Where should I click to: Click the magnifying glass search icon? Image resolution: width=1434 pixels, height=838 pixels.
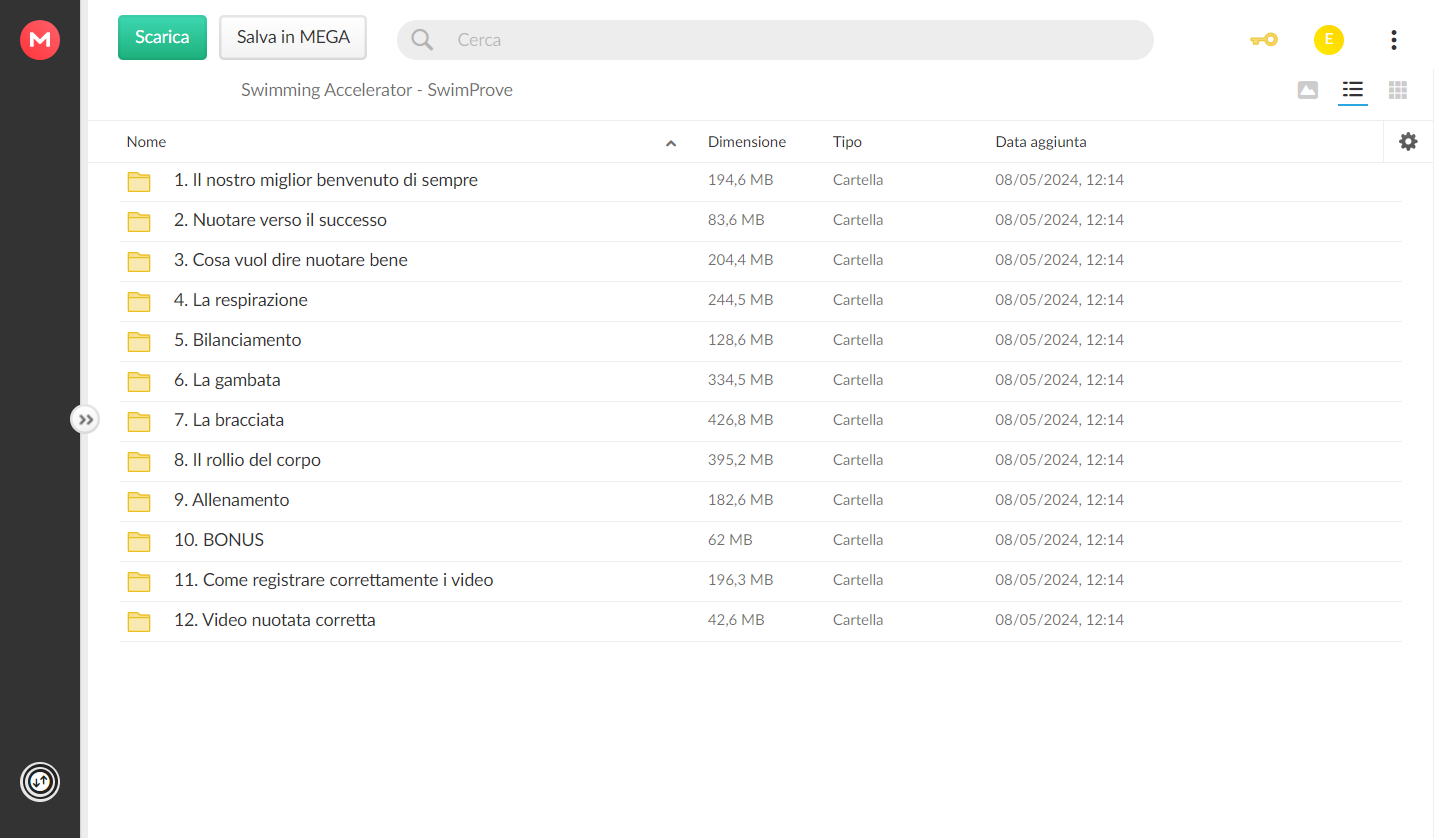pyautogui.click(x=422, y=40)
